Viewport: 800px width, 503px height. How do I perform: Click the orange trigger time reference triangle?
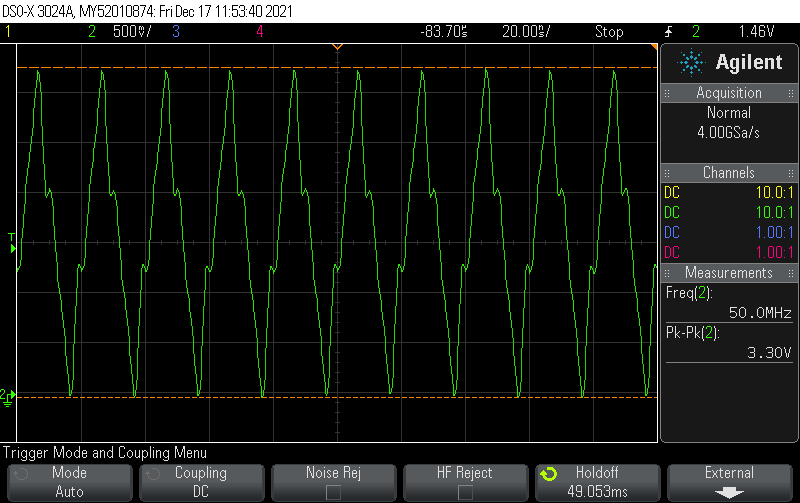pyautogui.click(x=337, y=47)
